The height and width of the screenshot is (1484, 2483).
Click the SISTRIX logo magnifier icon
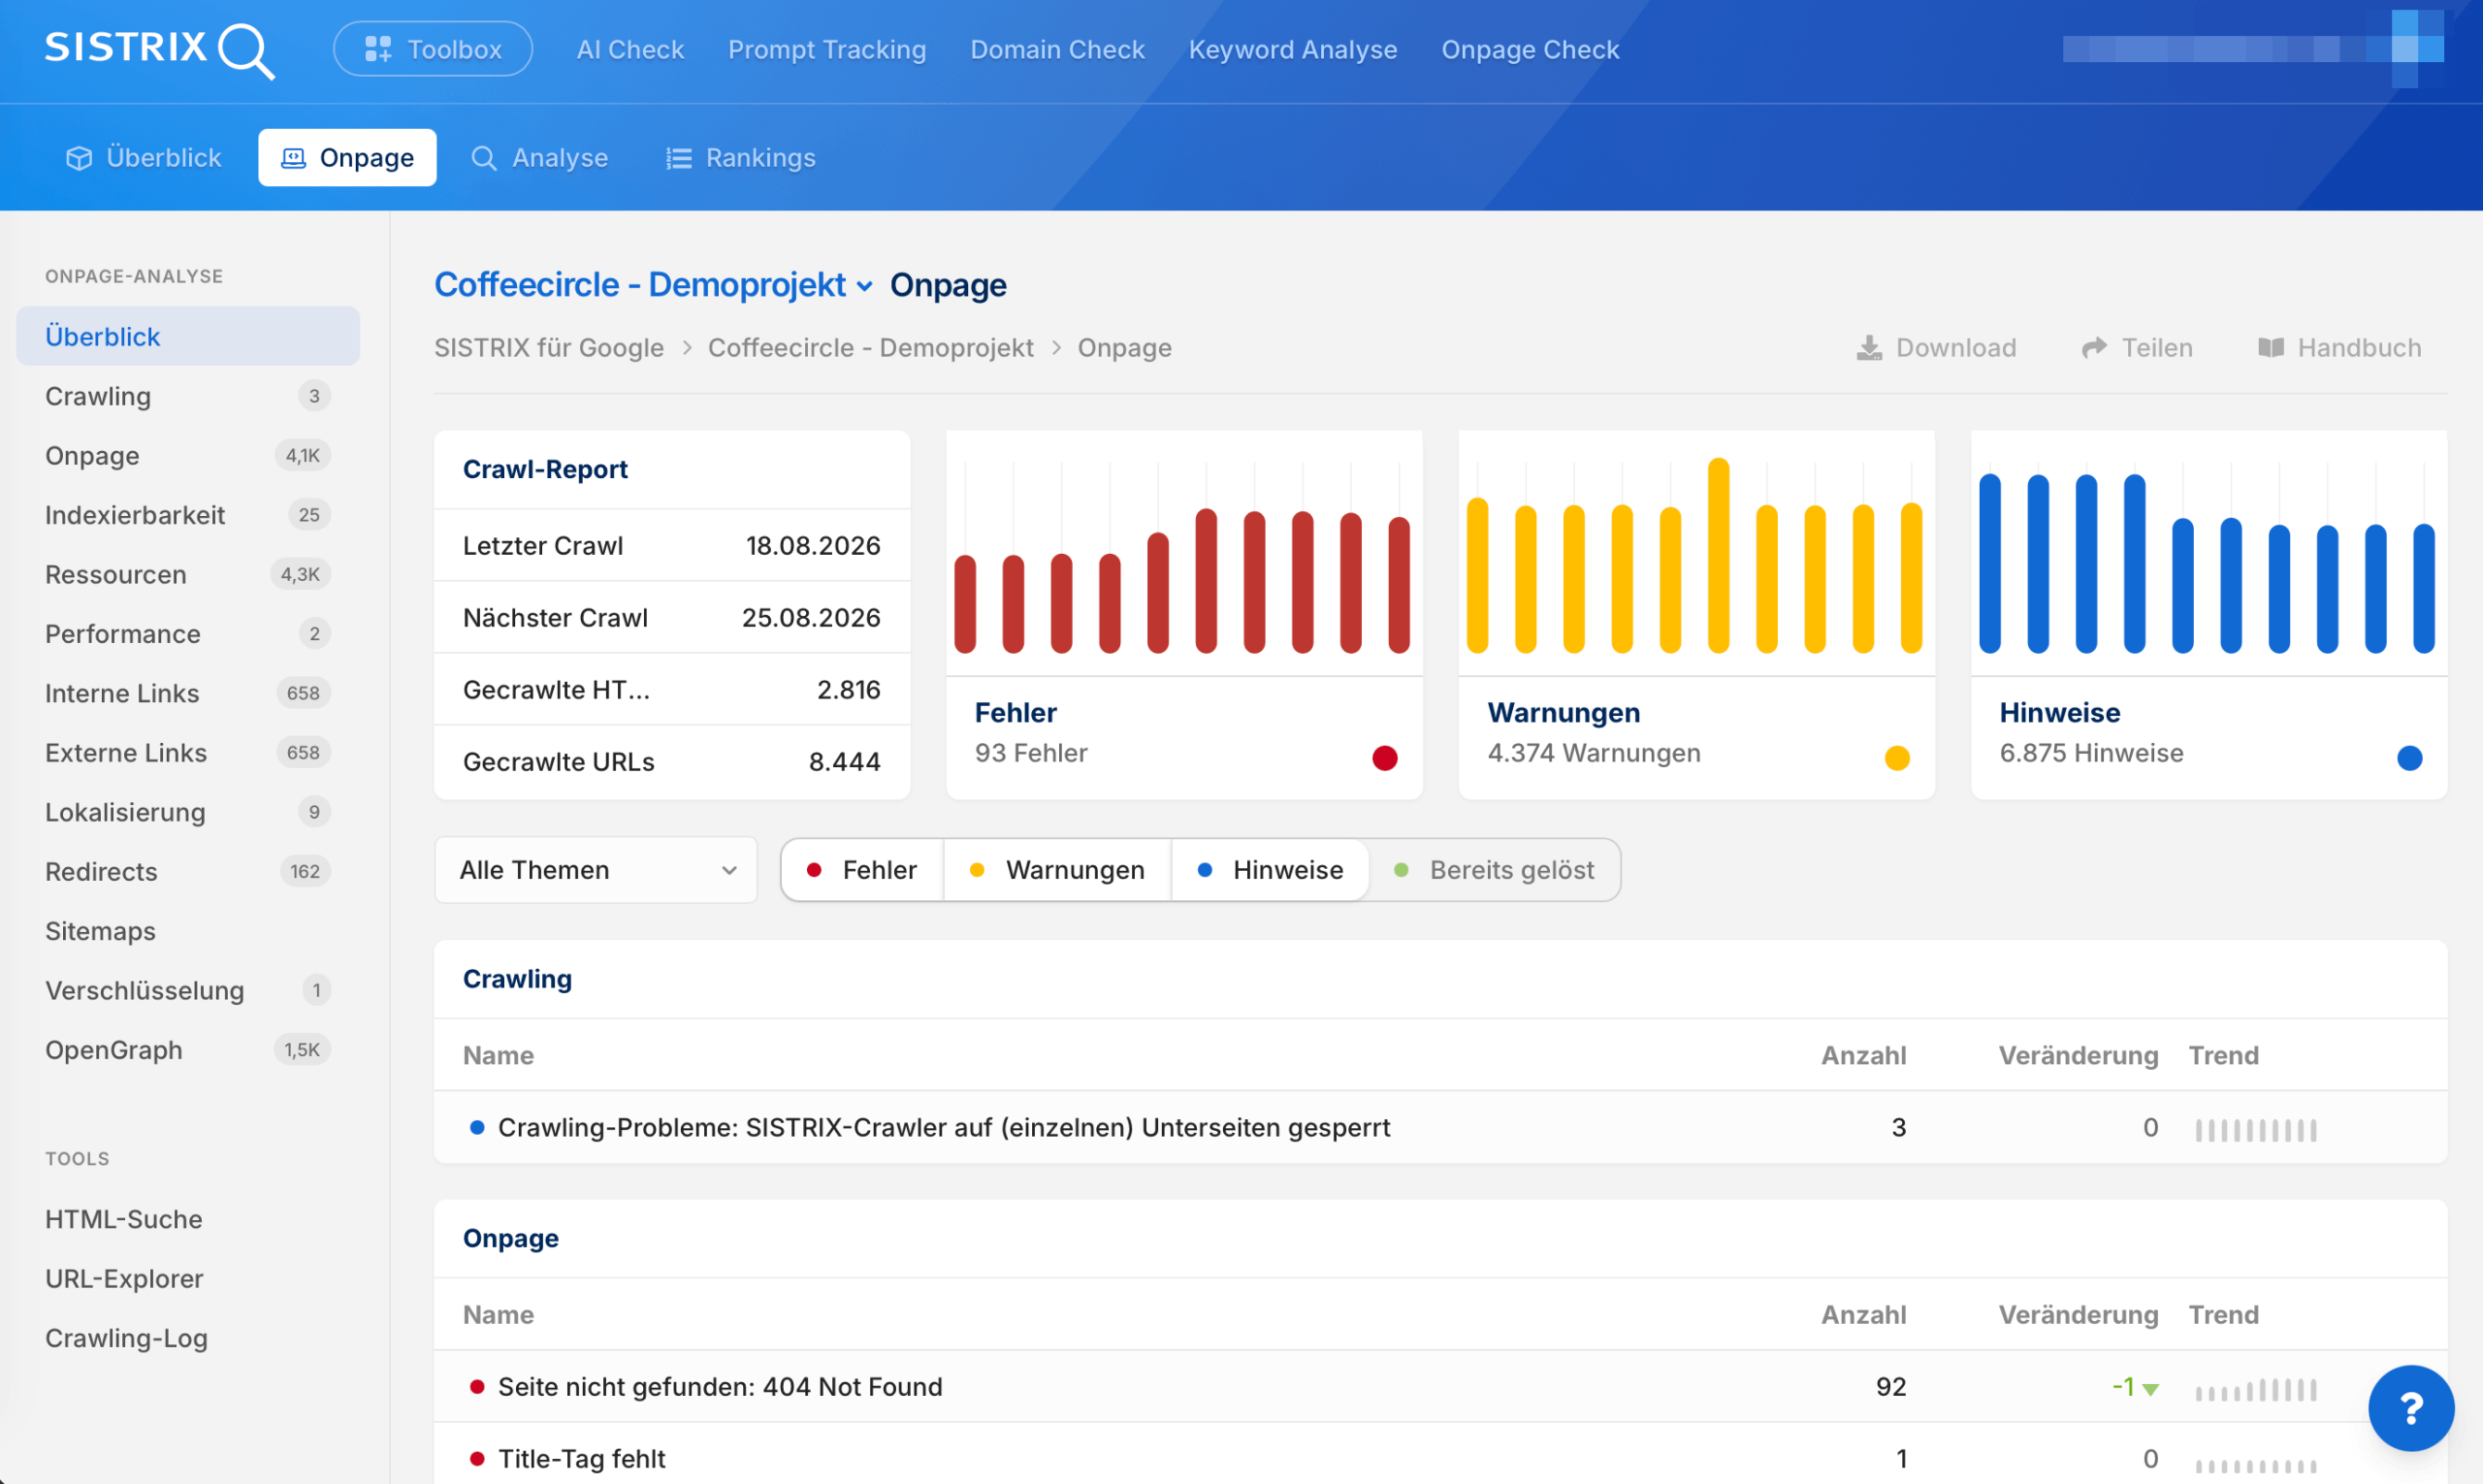coord(246,51)
